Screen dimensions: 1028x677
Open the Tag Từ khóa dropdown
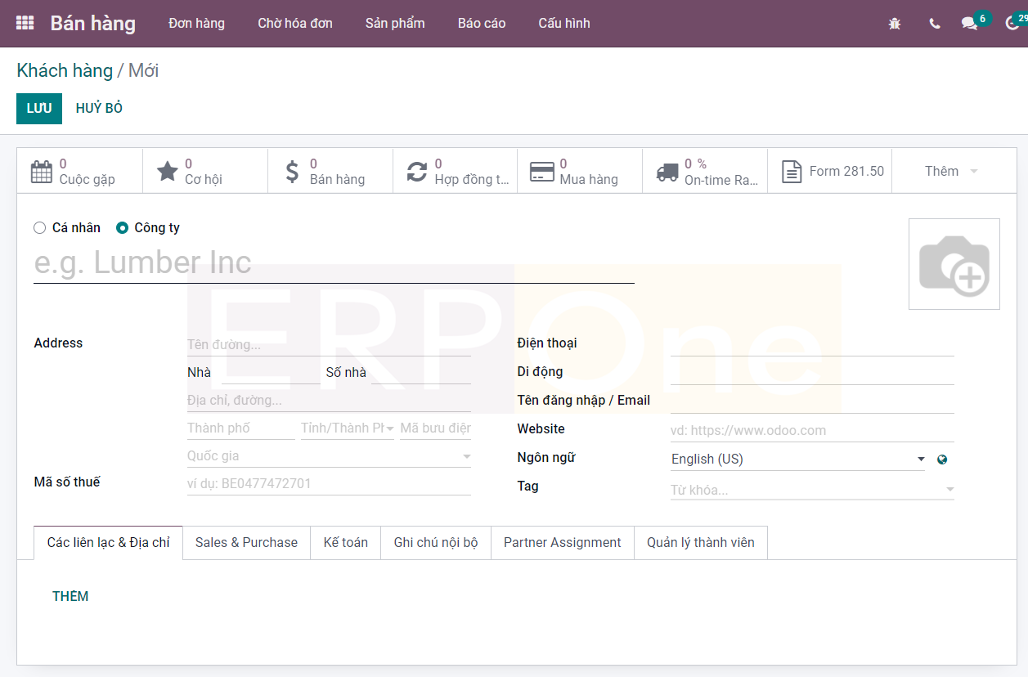(812, 490)
